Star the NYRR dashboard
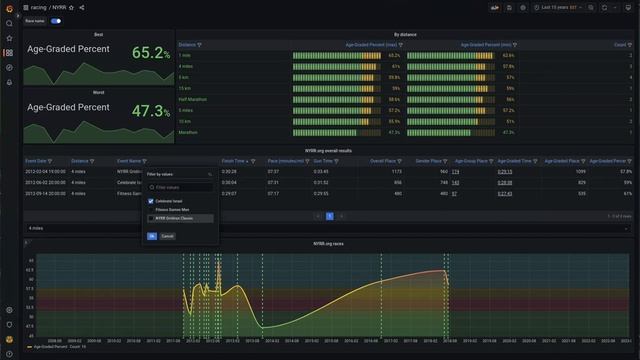The image size is (640, 360). click(x=71, y=7)
